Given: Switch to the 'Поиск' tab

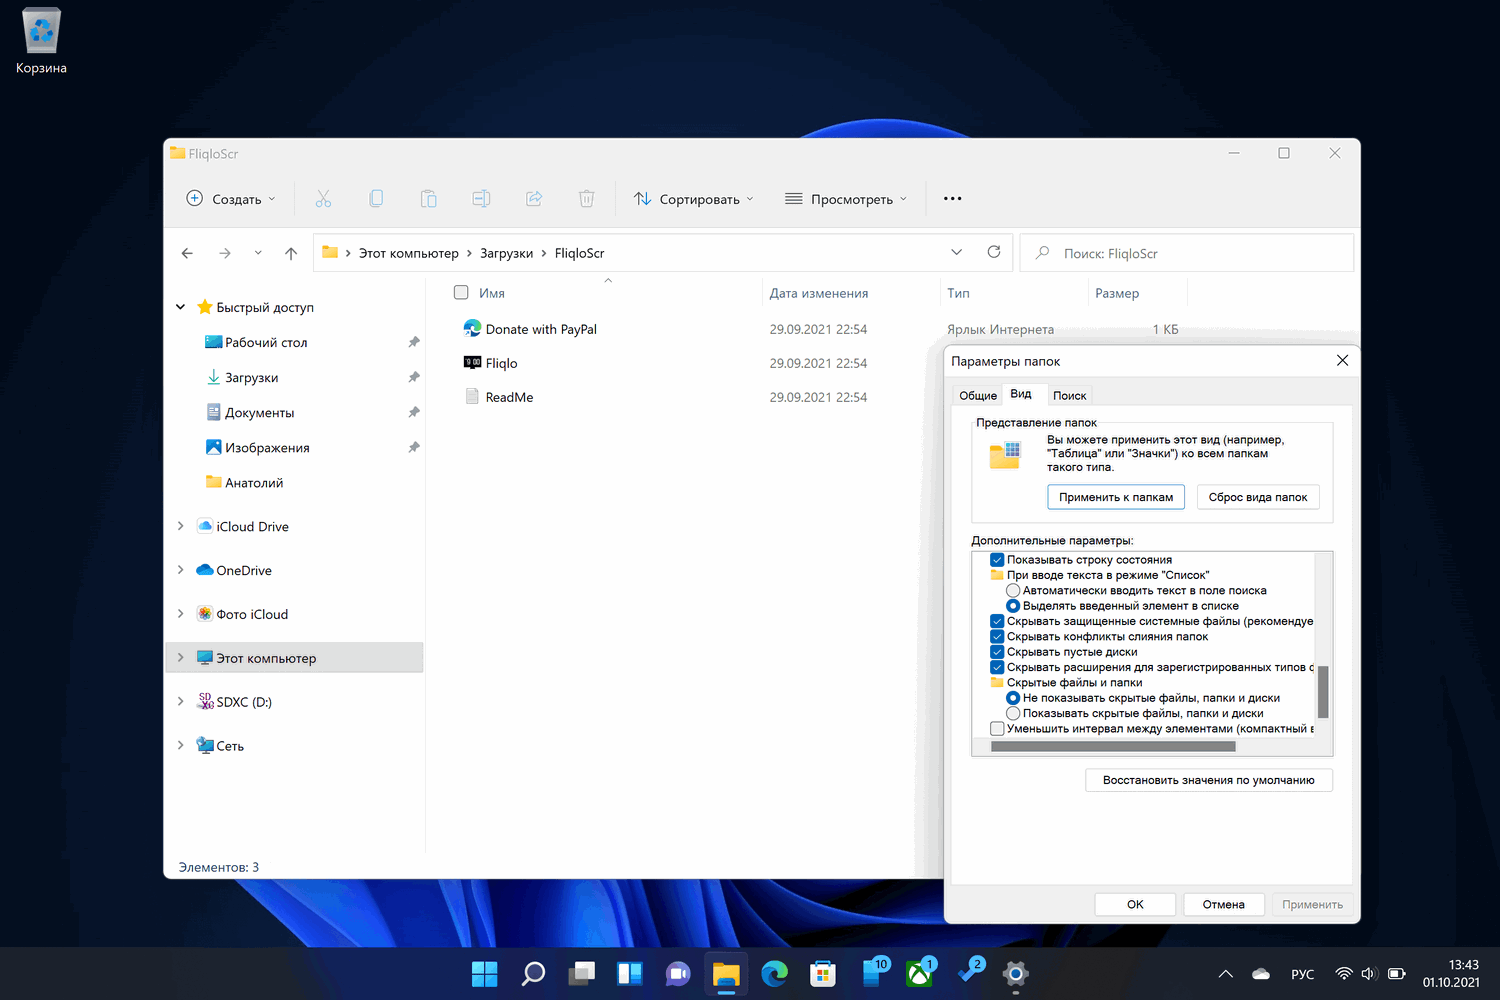Looking at the screenshot, I should 1069,396.
